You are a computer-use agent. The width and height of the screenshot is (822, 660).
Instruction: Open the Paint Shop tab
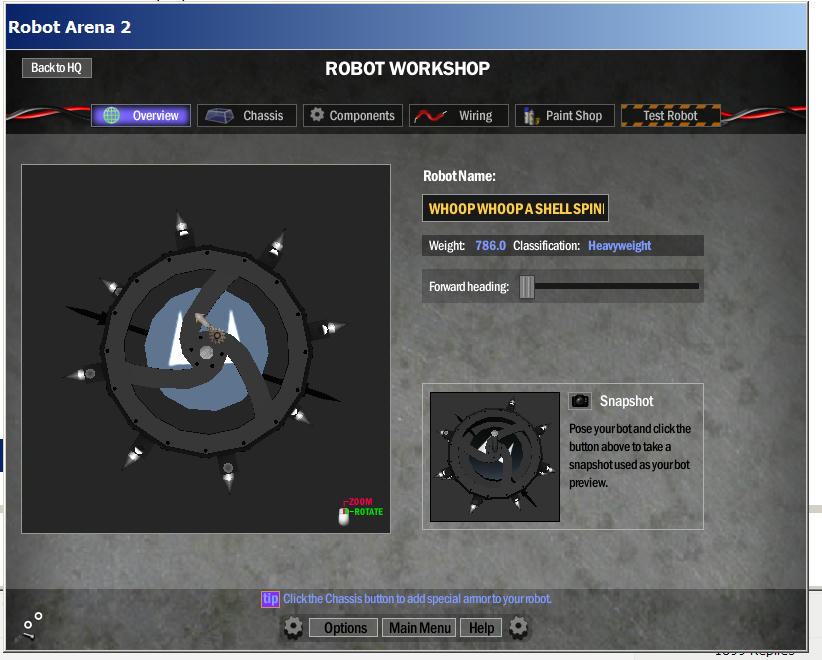[x=565, y=115]
